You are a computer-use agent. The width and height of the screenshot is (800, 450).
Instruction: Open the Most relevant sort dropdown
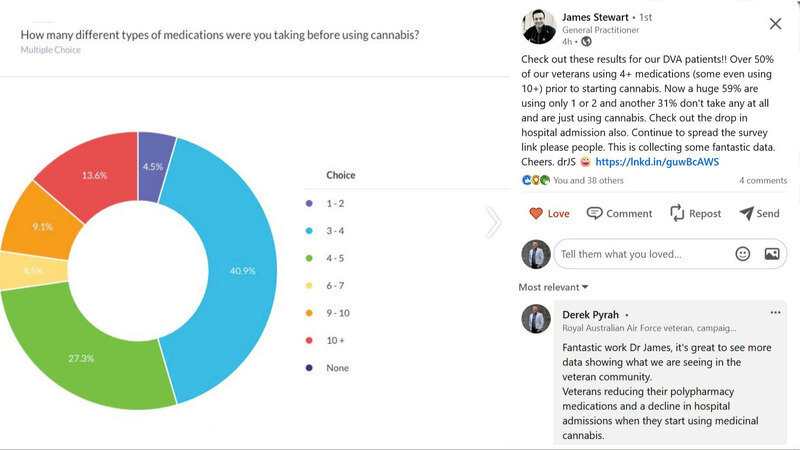pos(553,287)
